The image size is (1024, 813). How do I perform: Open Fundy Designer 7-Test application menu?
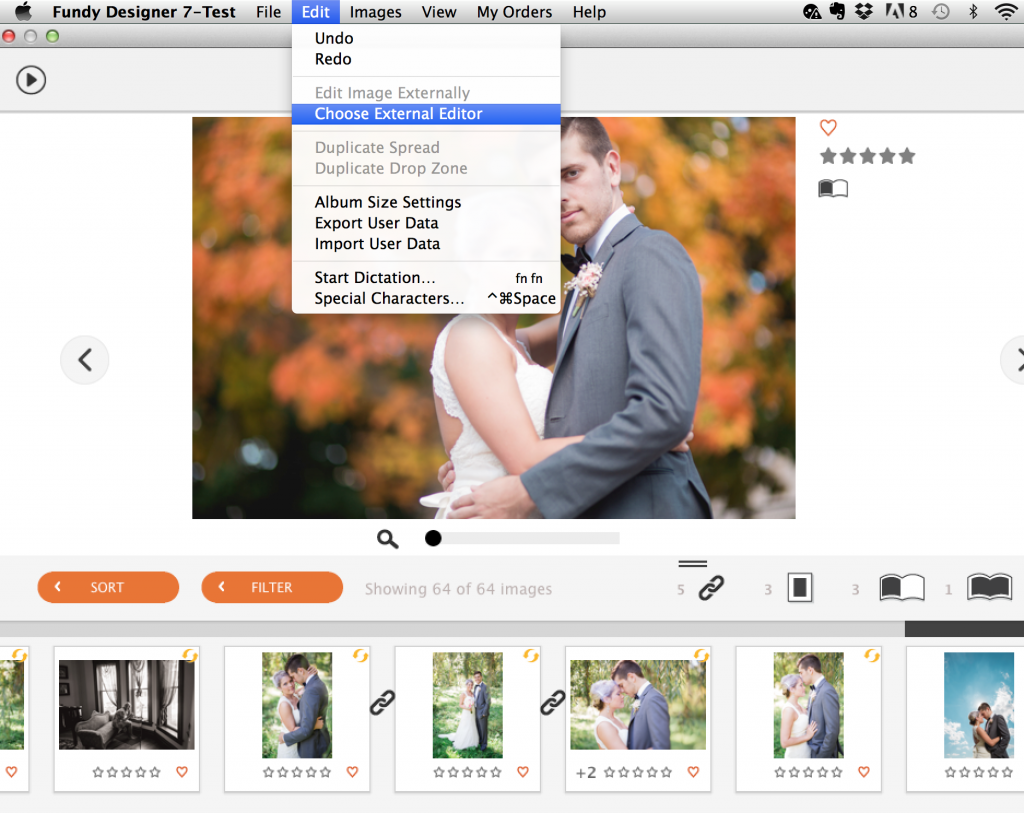pyautogui.click(x=144, y=12)
